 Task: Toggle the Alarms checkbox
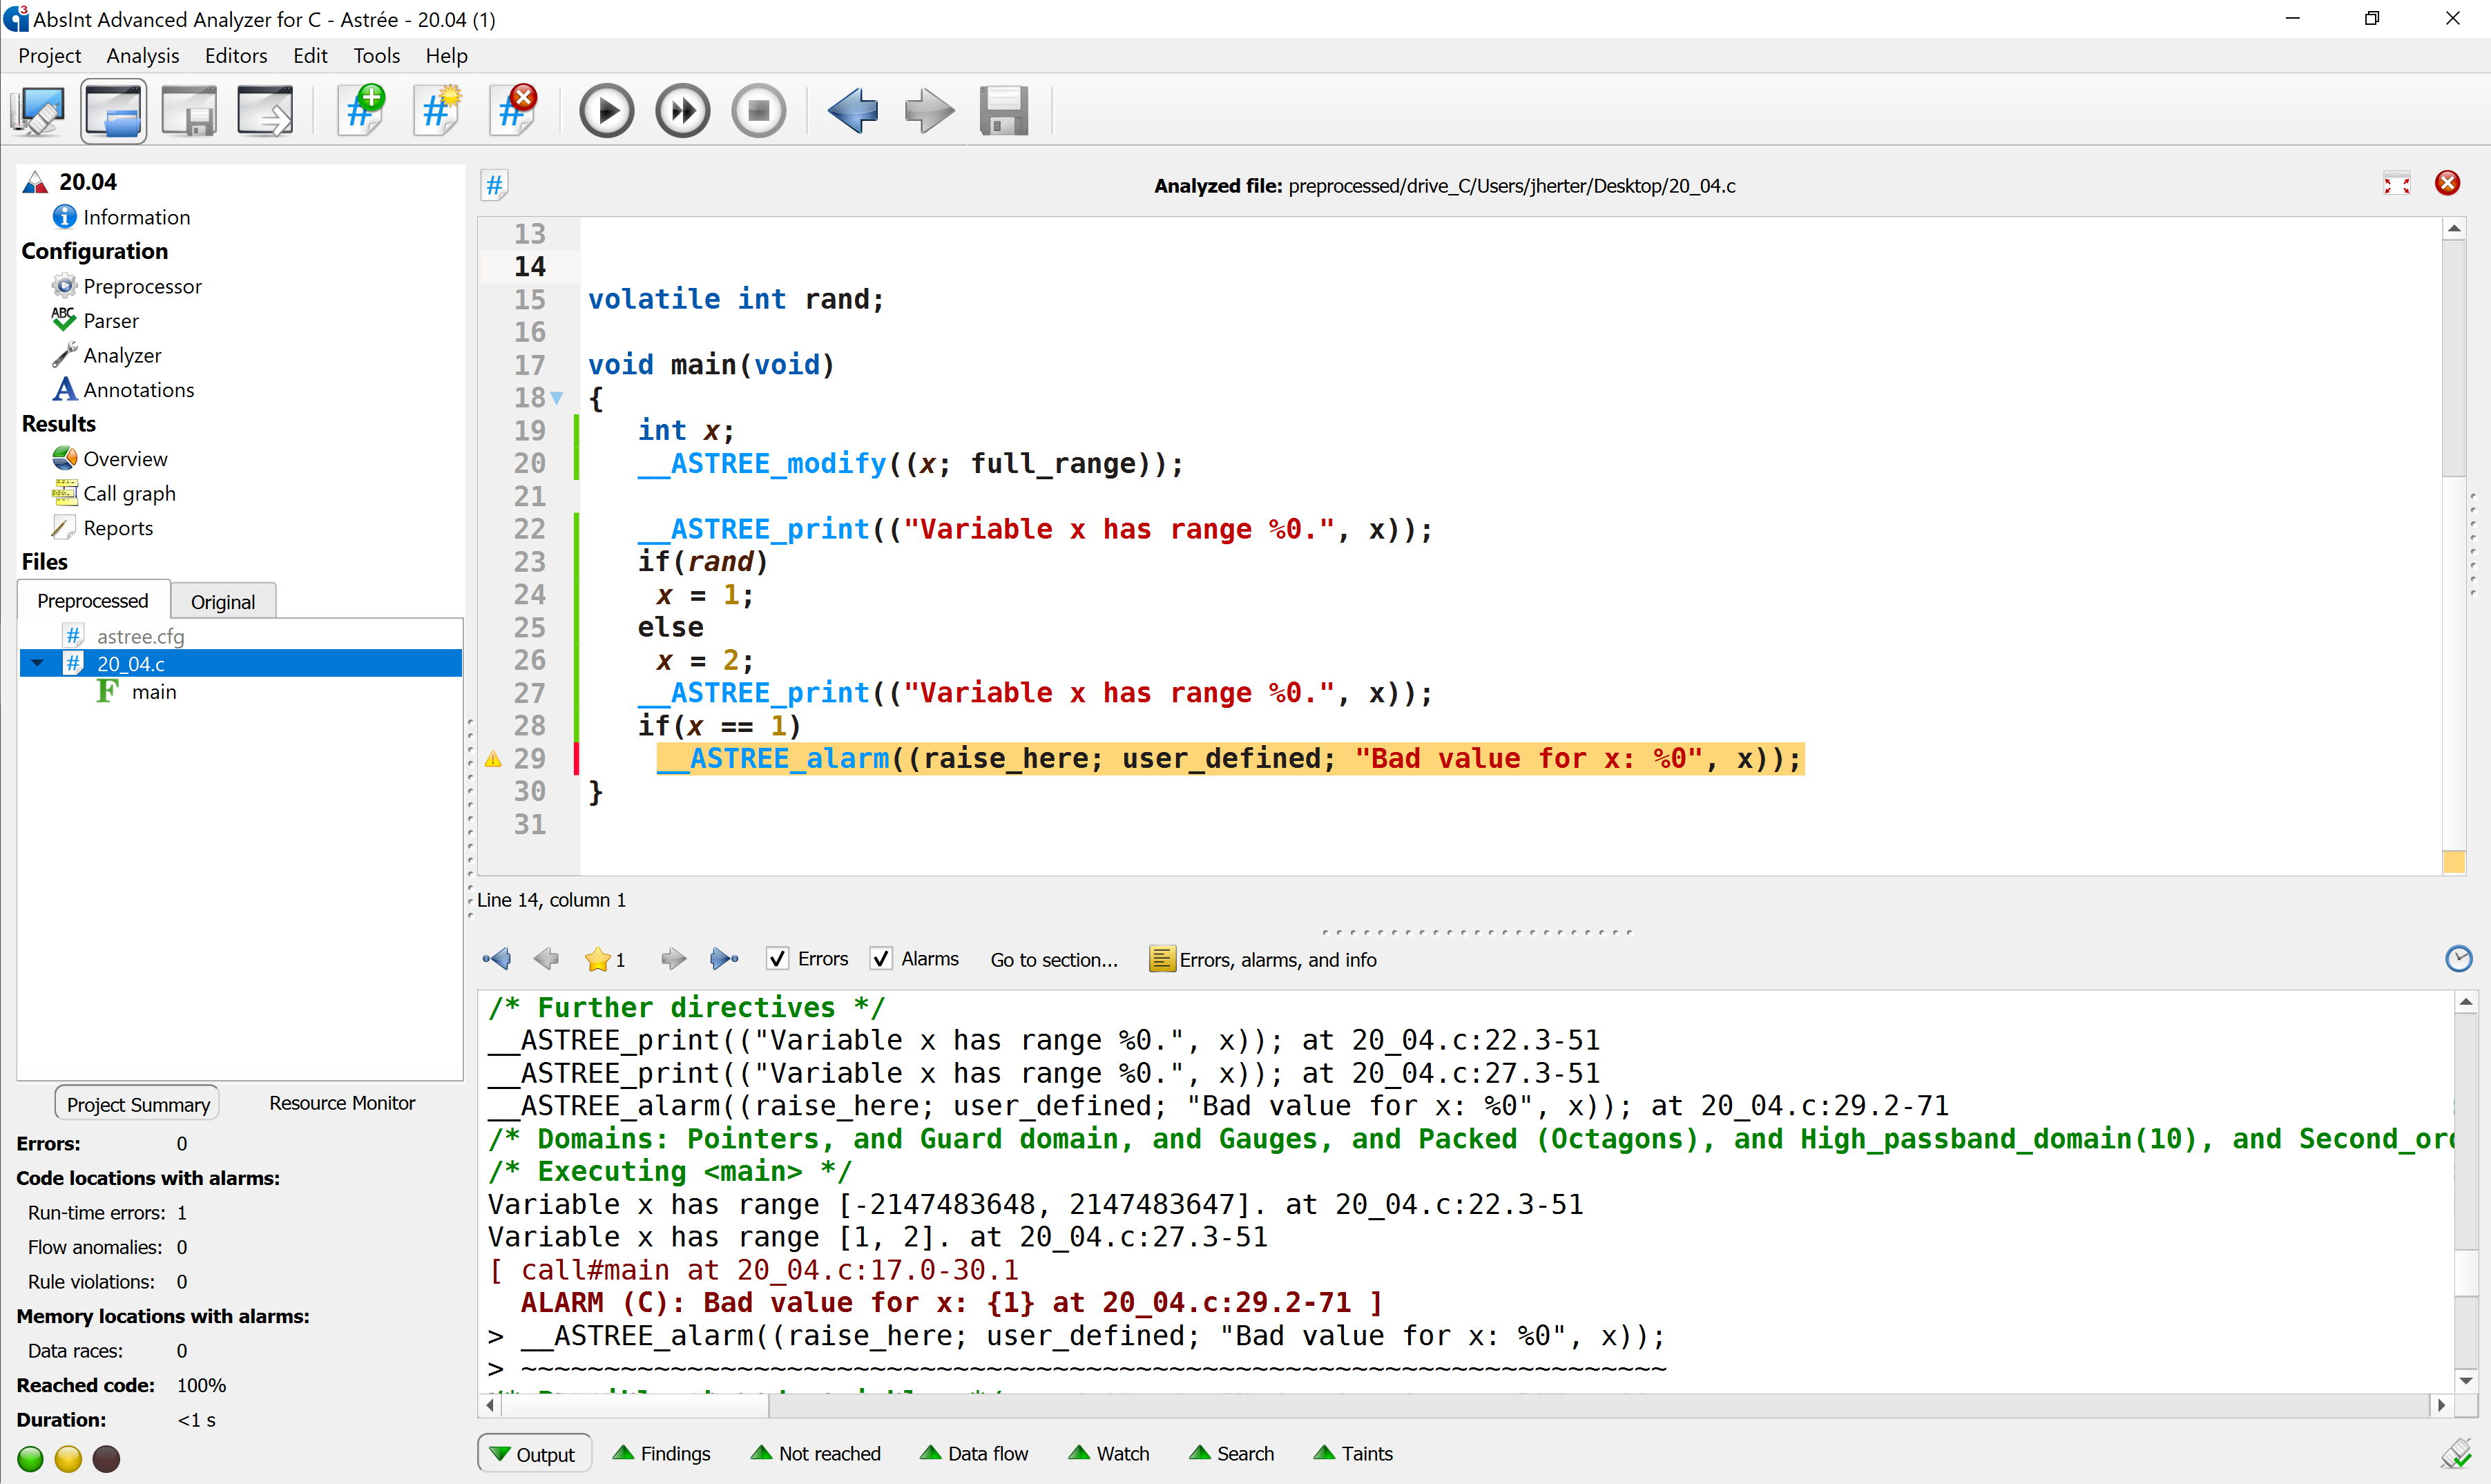point(881,959)
